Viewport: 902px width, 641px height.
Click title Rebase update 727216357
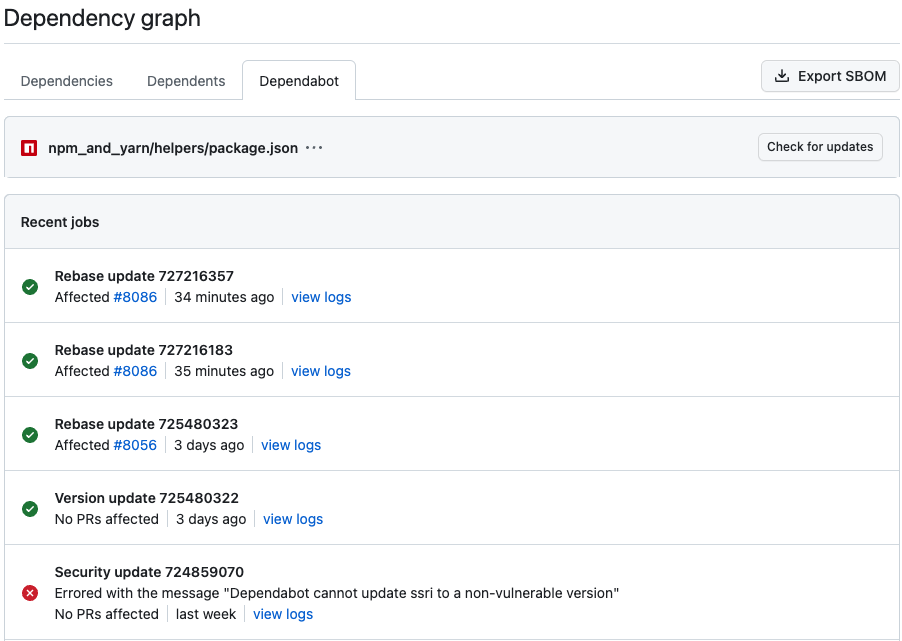(x=144, y=276)
